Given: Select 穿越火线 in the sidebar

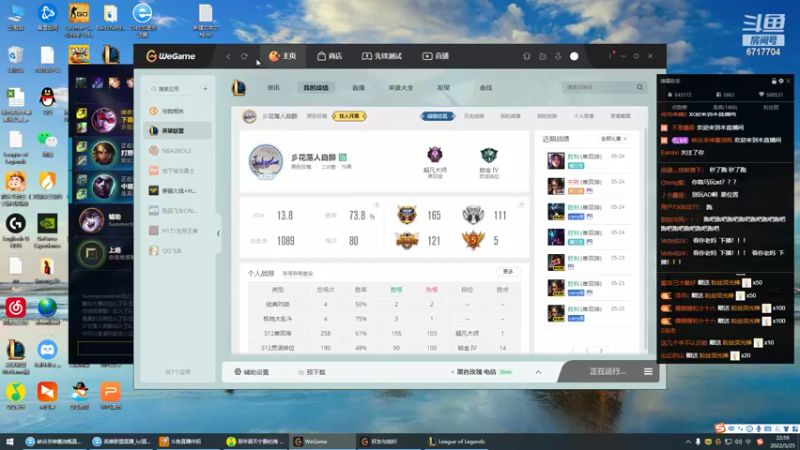Looking at the screenshot, I should [178, 190].
